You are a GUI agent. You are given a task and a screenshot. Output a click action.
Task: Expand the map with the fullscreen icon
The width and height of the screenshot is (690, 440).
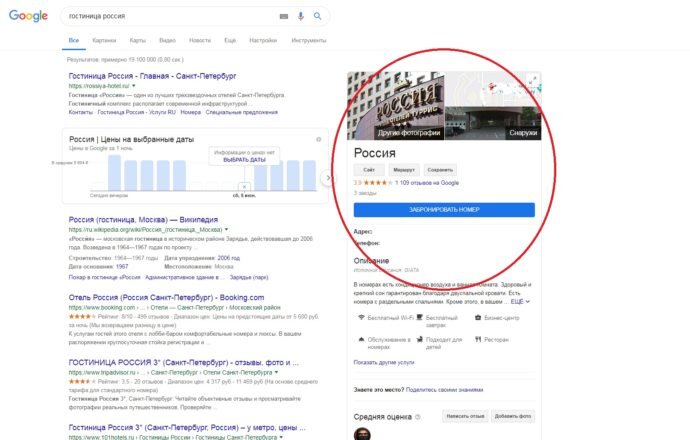point(533,81)
